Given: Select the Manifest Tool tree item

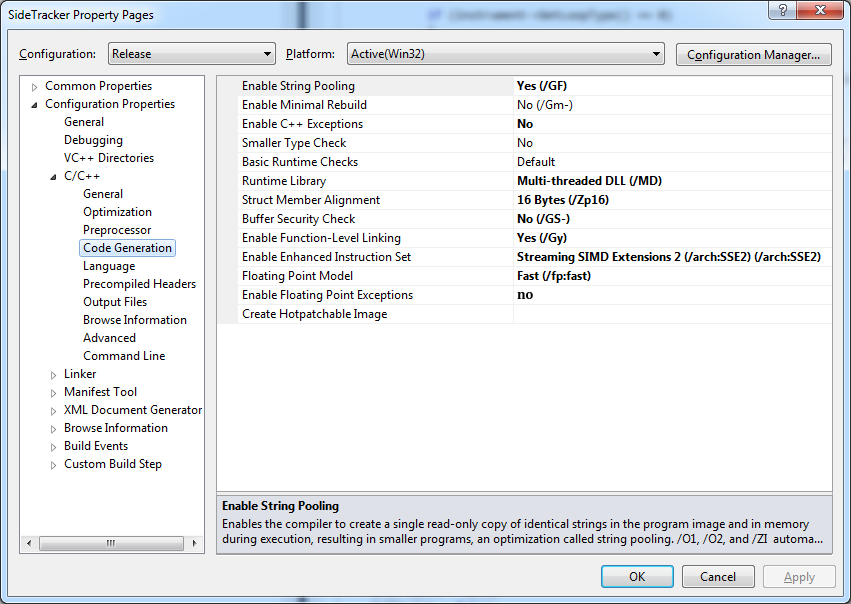Looking at the screenshot, I should point(100,392).
